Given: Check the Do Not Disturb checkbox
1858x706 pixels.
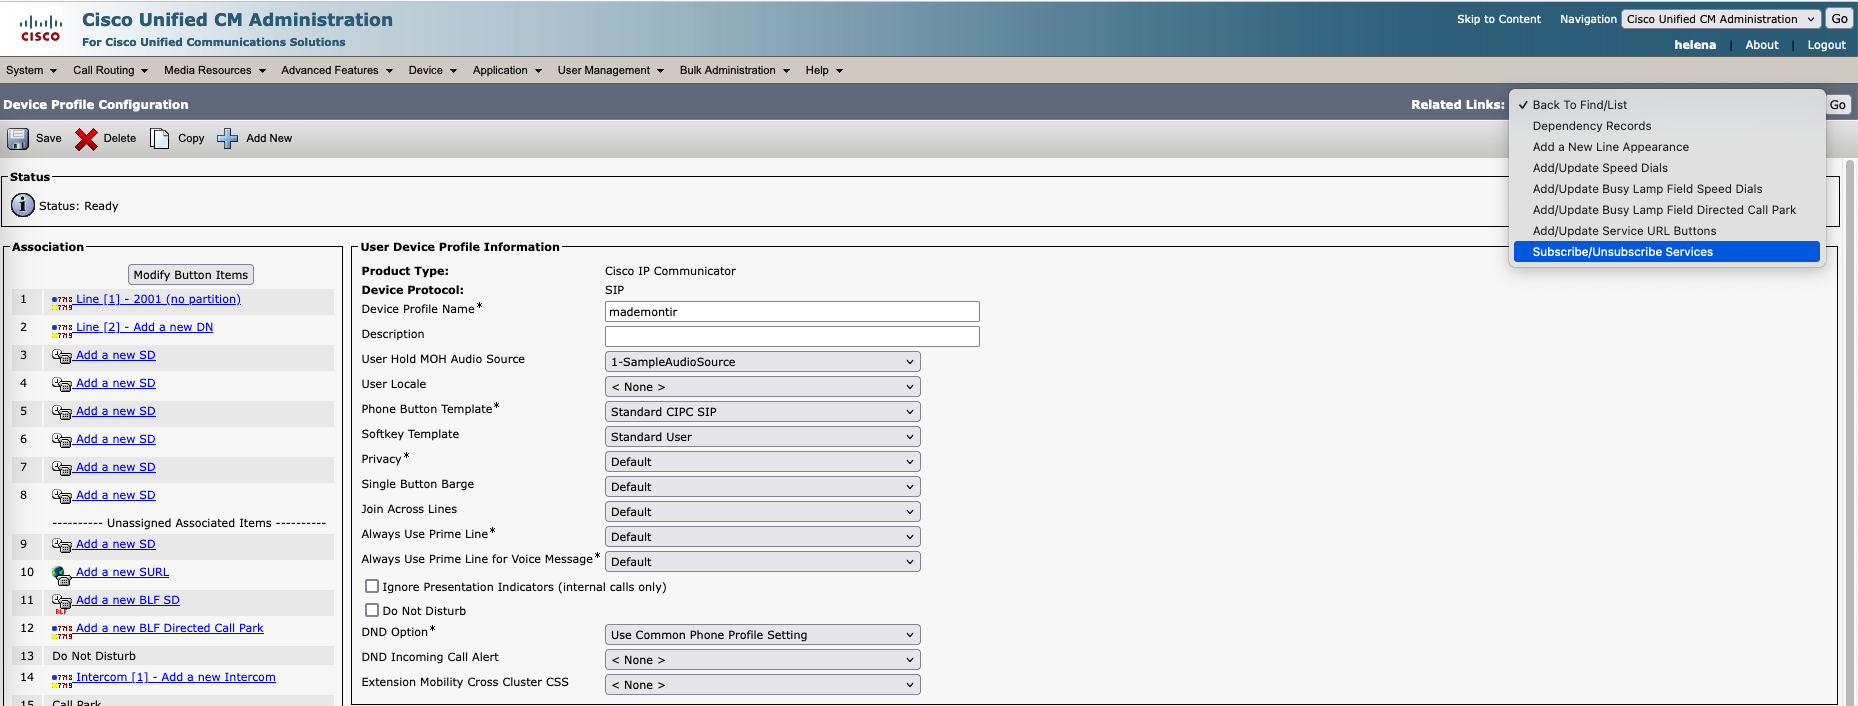Looking at the screenshot, I should (x=372, y=611).
